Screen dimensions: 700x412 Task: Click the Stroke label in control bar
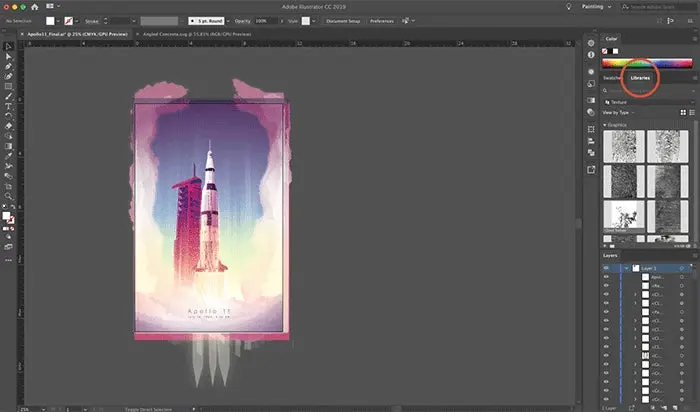[92, 21]
